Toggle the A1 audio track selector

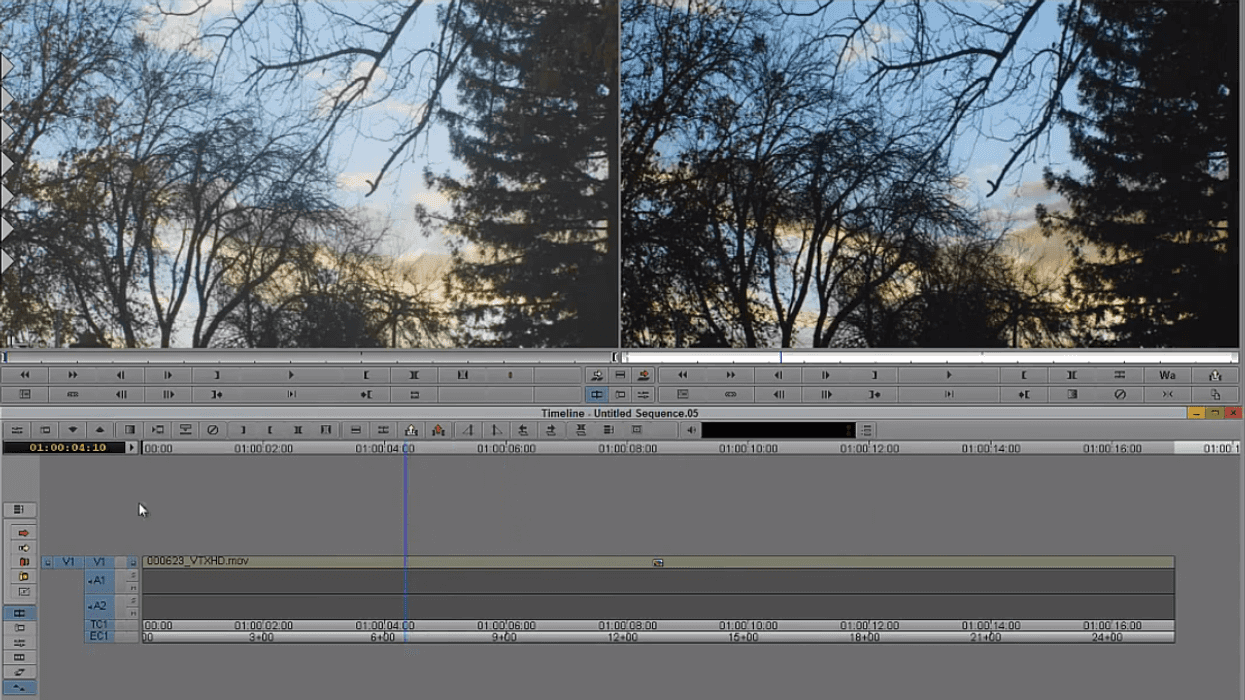99,581
